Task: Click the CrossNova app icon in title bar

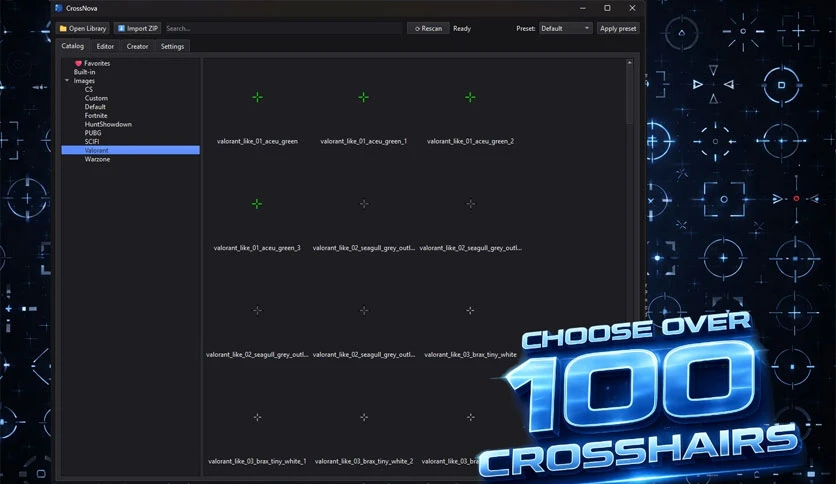Action: point(59,8)
